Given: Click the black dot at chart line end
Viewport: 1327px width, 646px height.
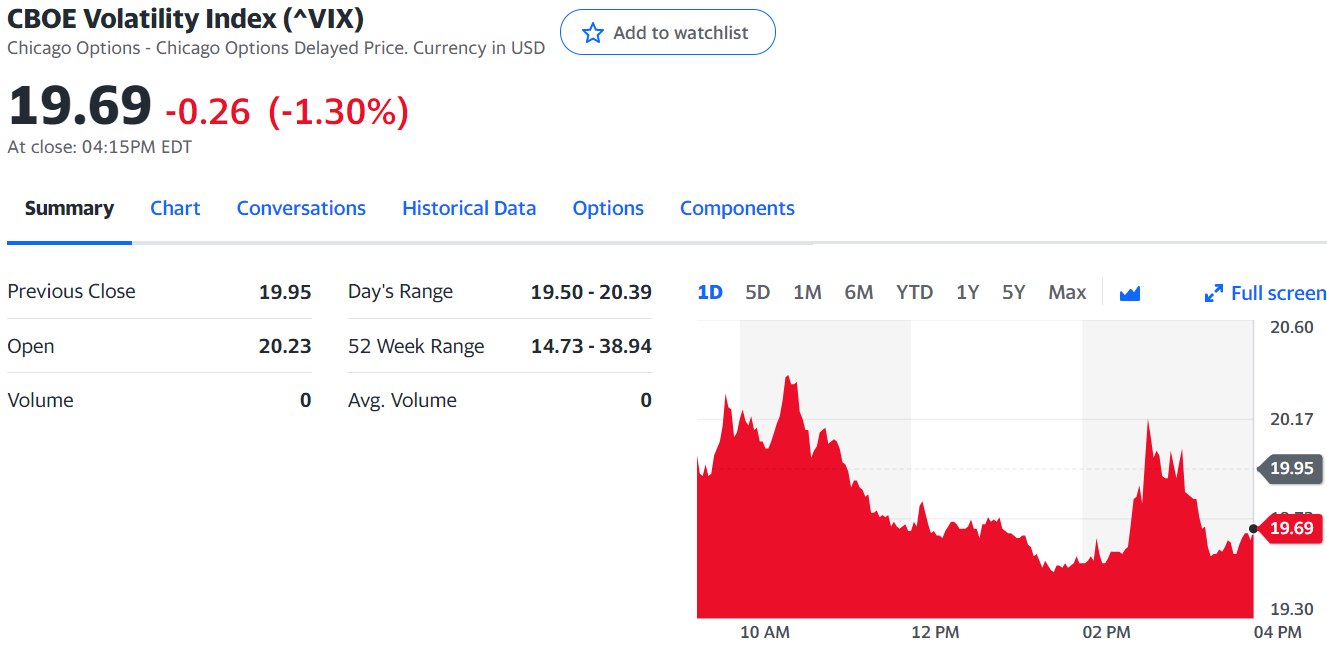Looking at the screenshot, I should point(1253,528).
